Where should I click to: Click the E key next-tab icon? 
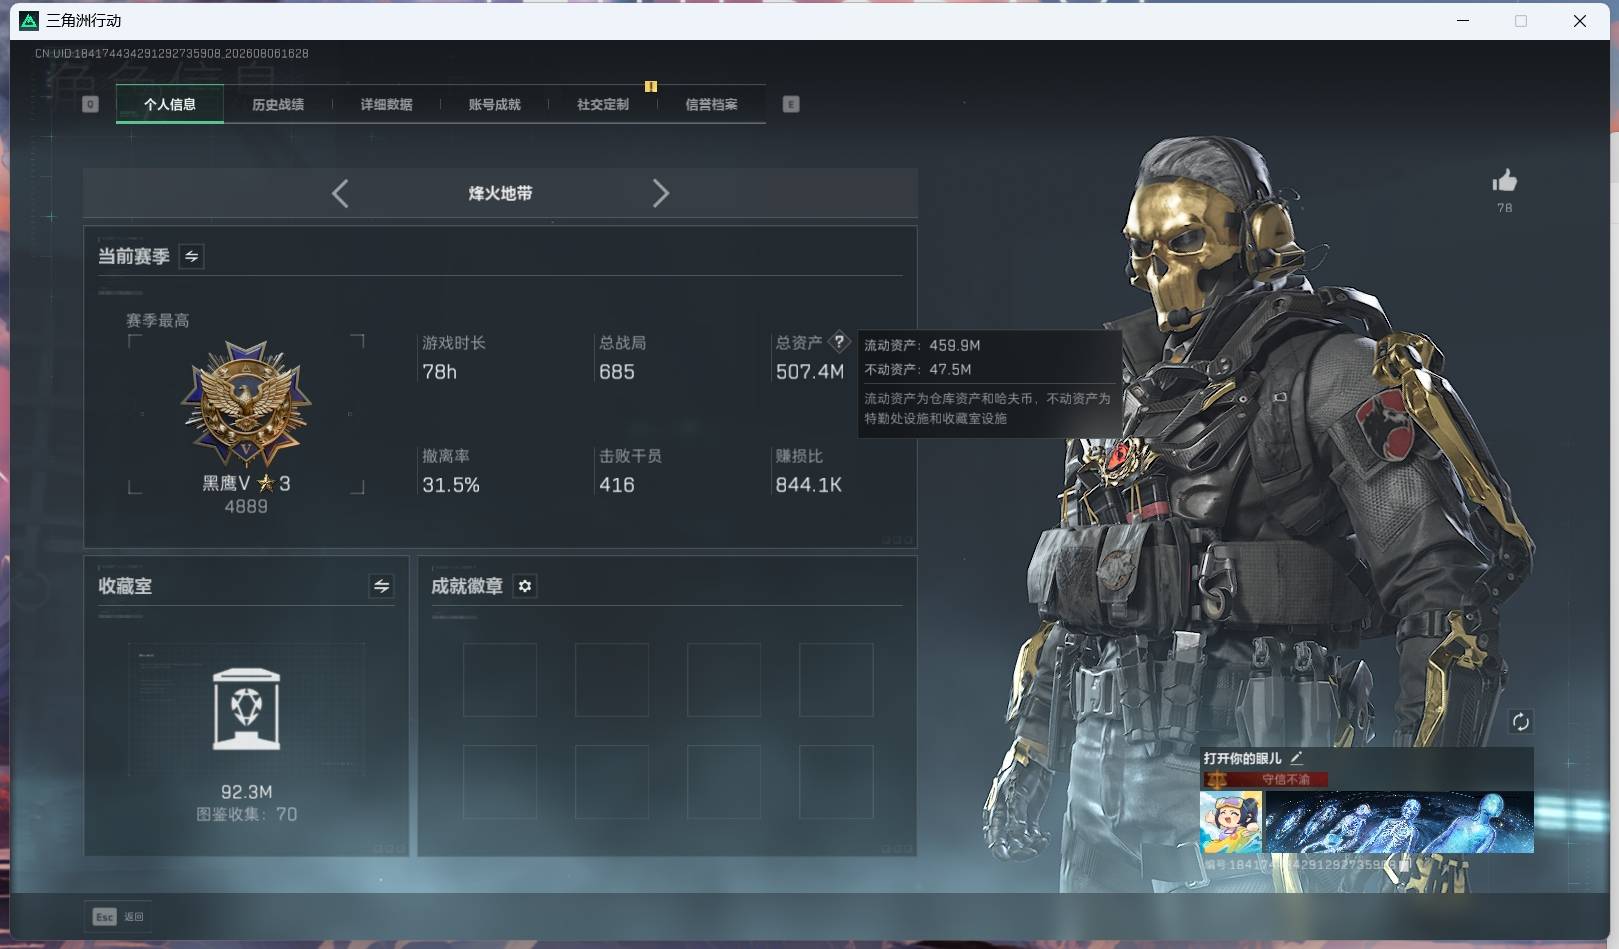[791, 104]
